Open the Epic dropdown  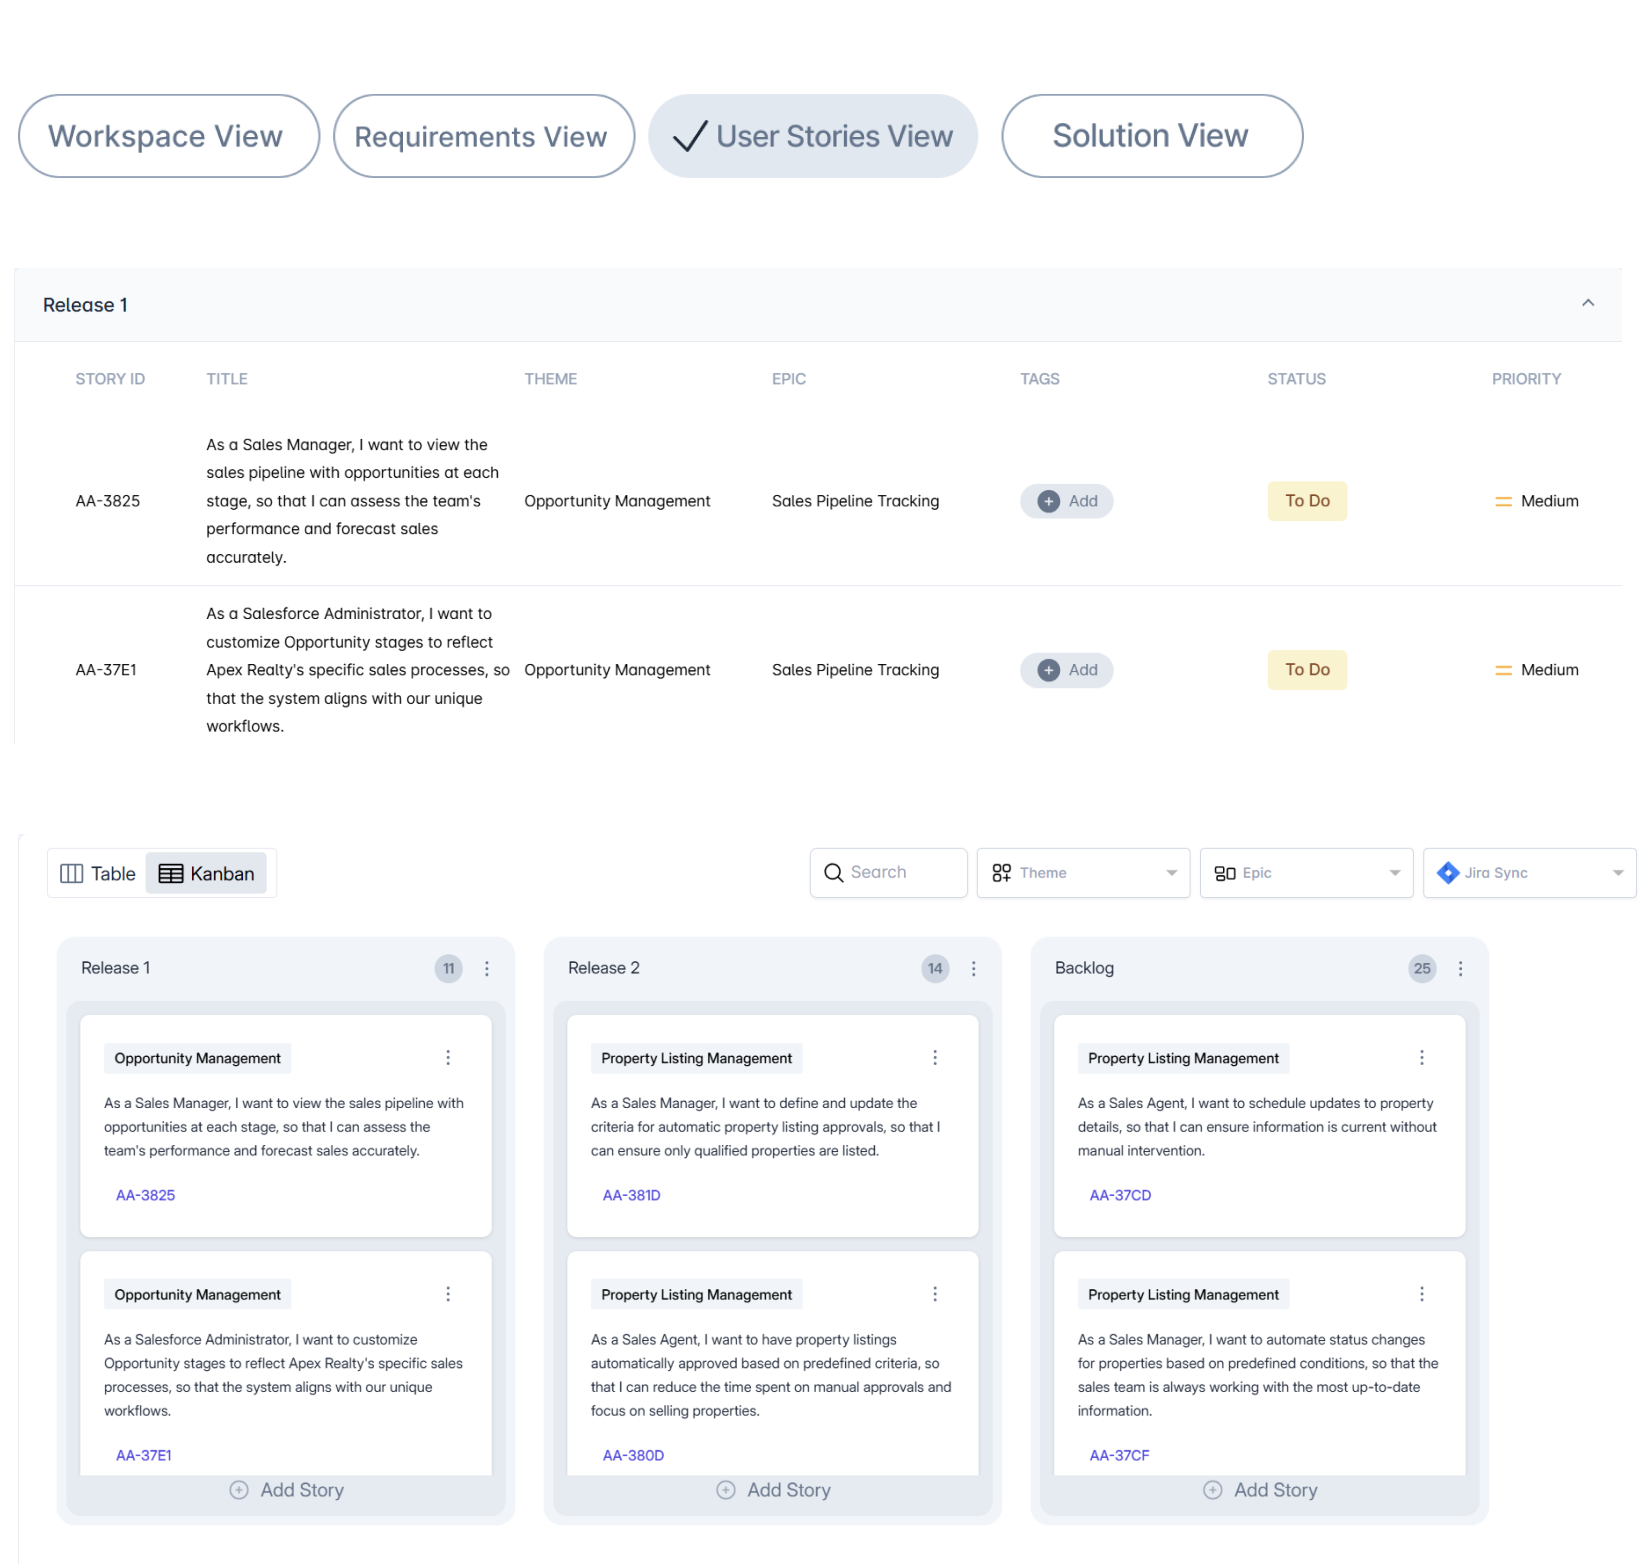pyautogui.click(x=1394, y=872)
